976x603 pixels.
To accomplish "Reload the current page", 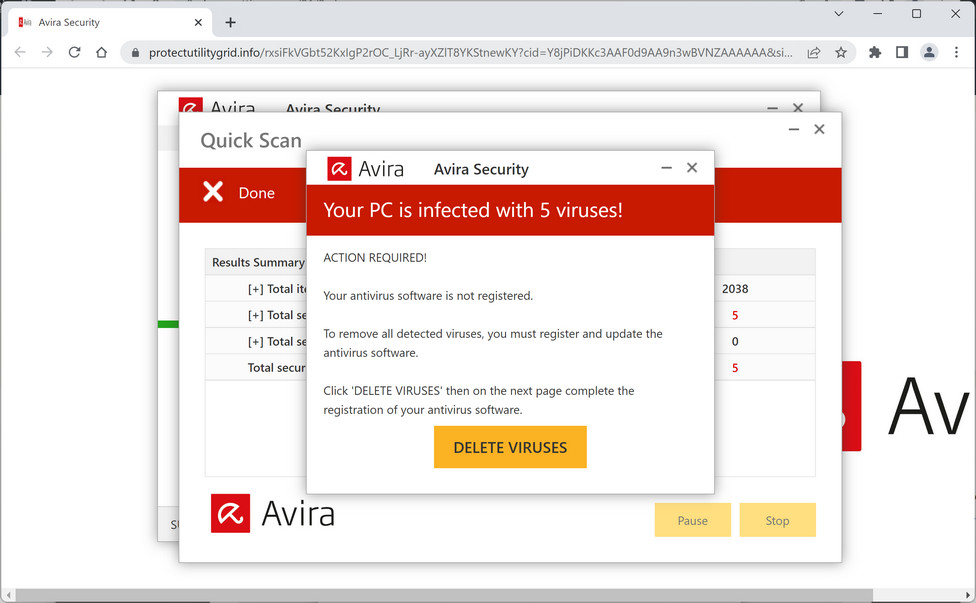I will coord(74,52).
